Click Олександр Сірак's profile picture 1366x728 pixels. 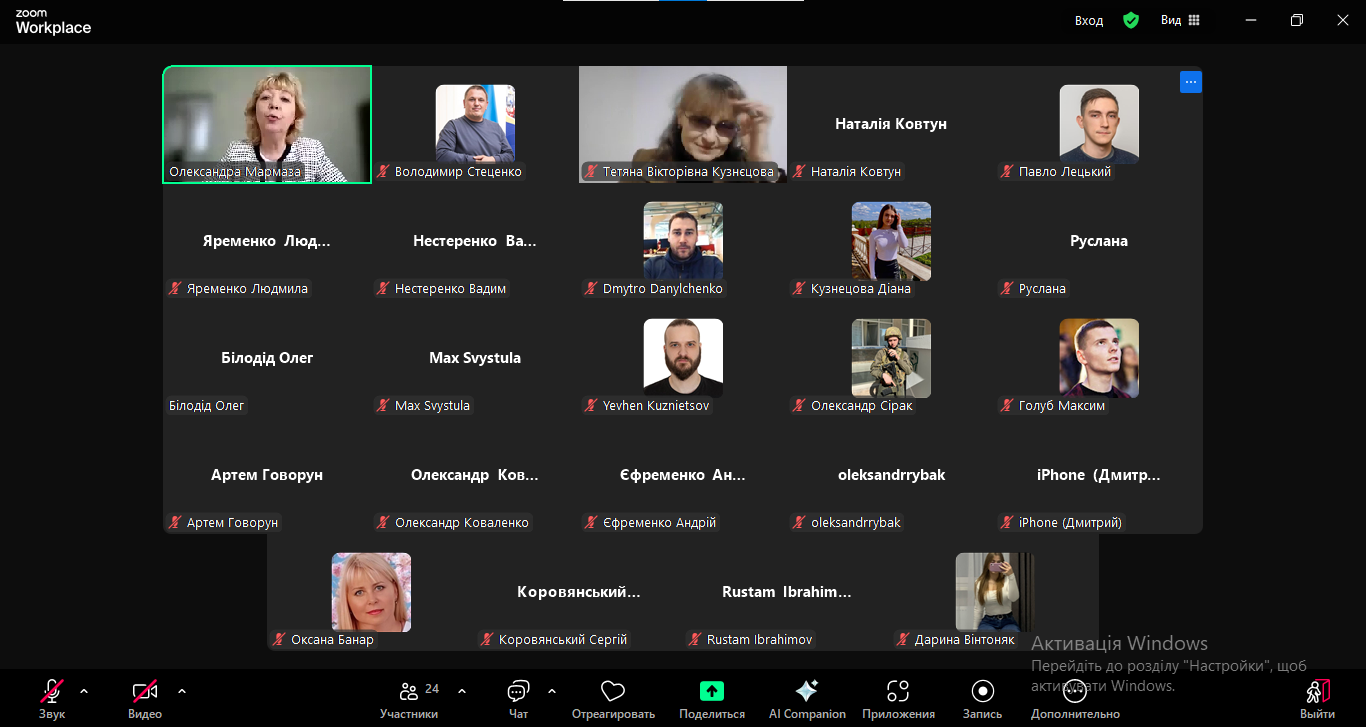pyautogui.click(x=891, y=358)
